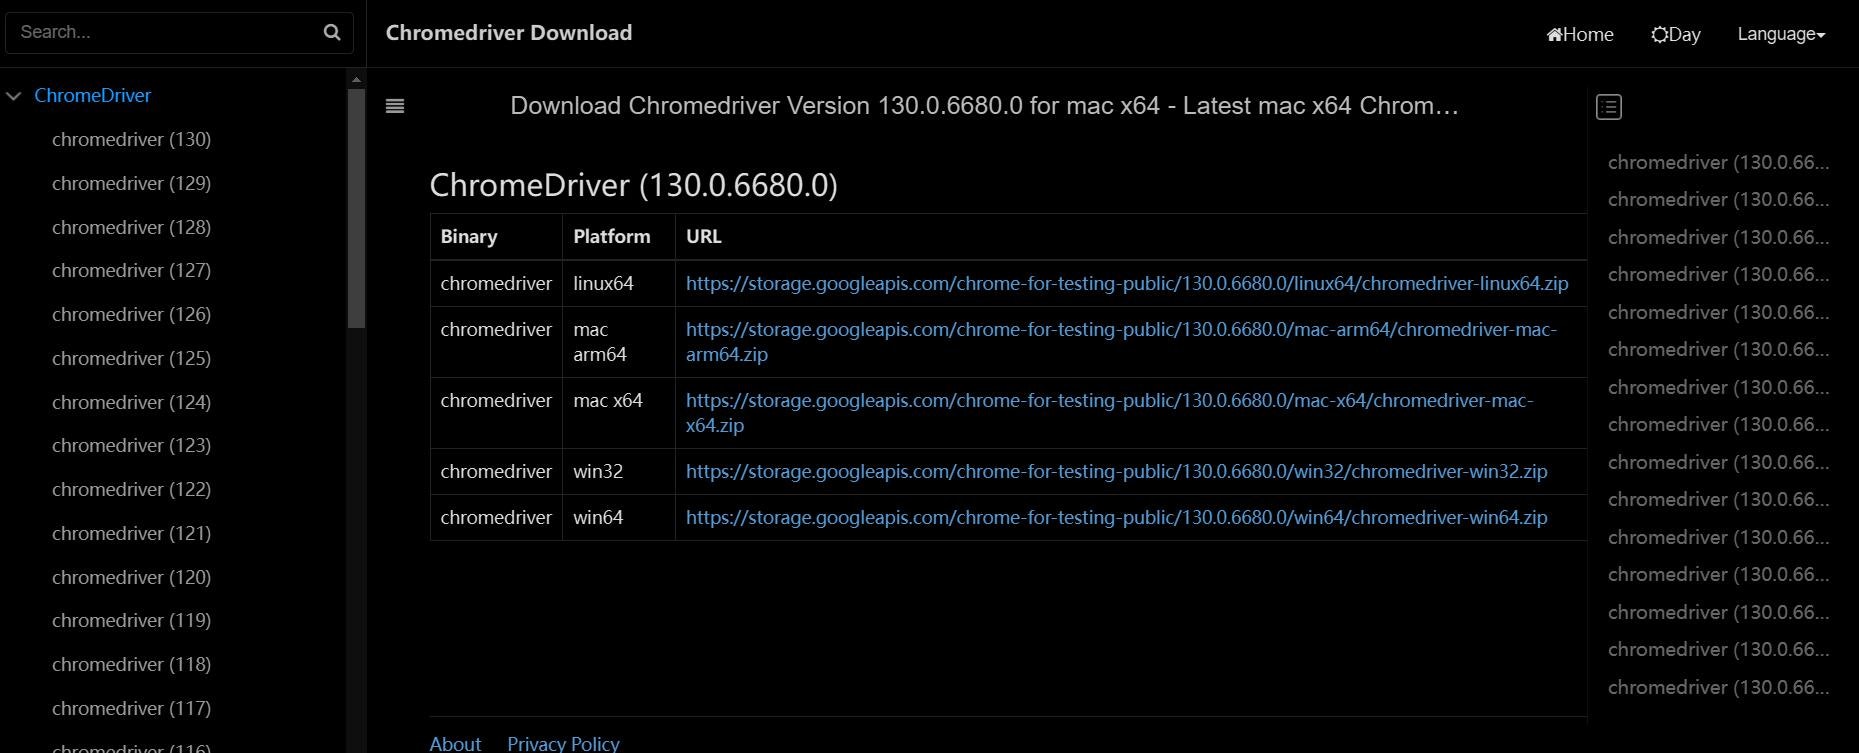Select chromedriver (130) in sidebar

pyautogui.click(x=131, y=139)
